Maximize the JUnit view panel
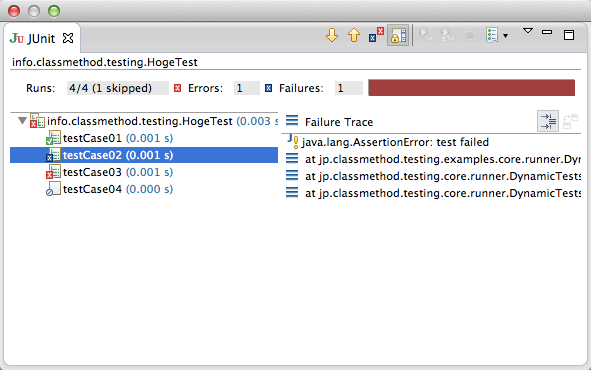The width and height of the screenshot is (591, 370). point(569,35)
